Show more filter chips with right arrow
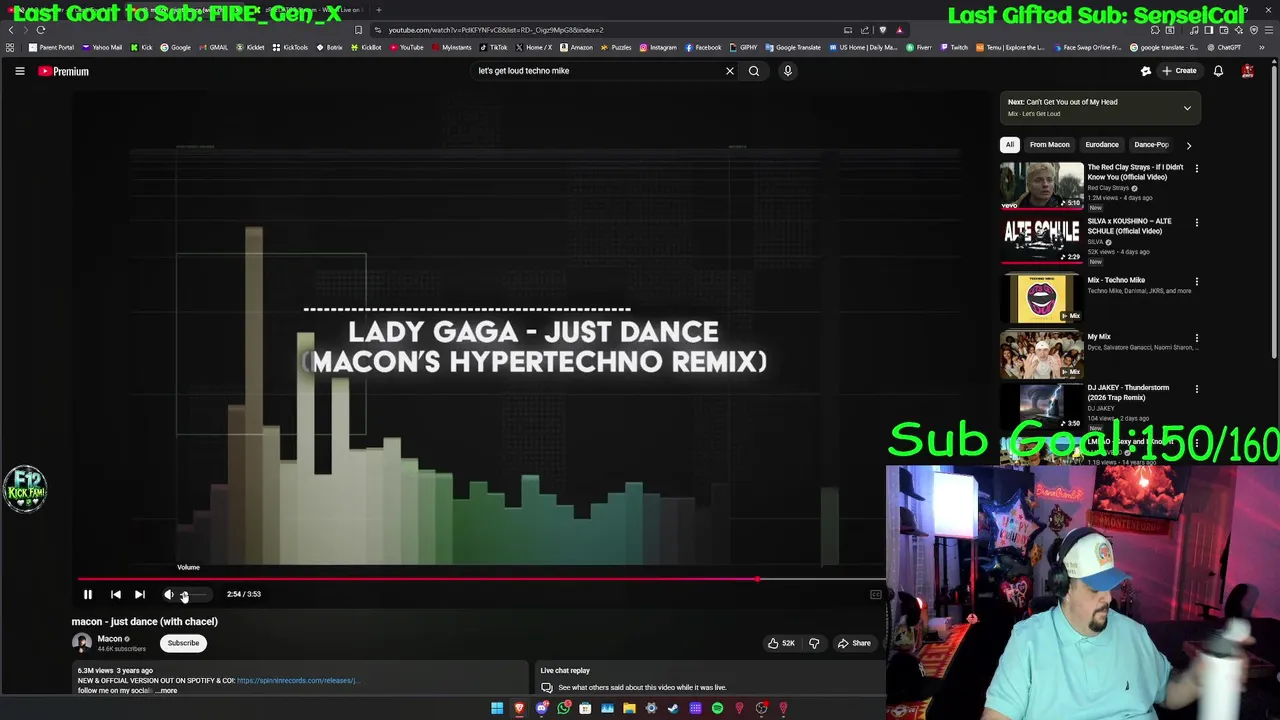The height and width of the screenshot is (720, 1280). [x=1188, y=145]
